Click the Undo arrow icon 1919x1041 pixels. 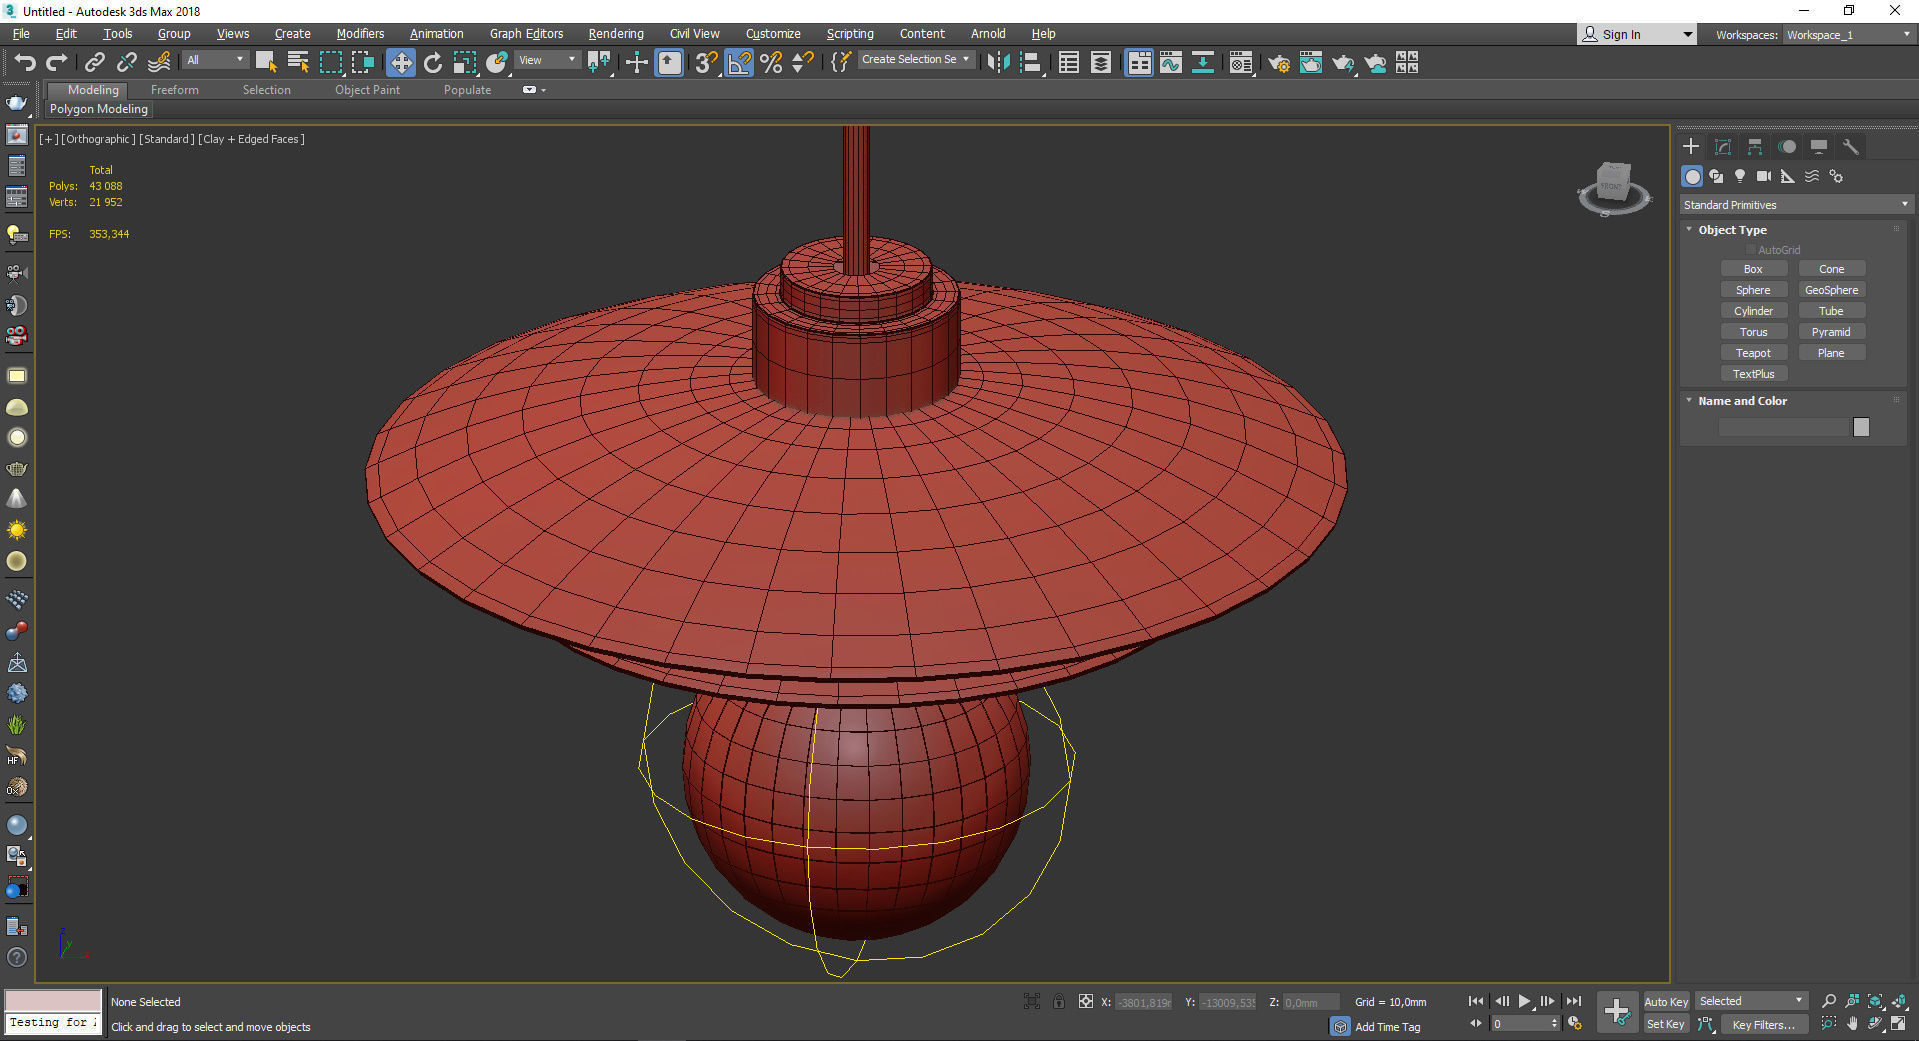[x=24, y=62]
